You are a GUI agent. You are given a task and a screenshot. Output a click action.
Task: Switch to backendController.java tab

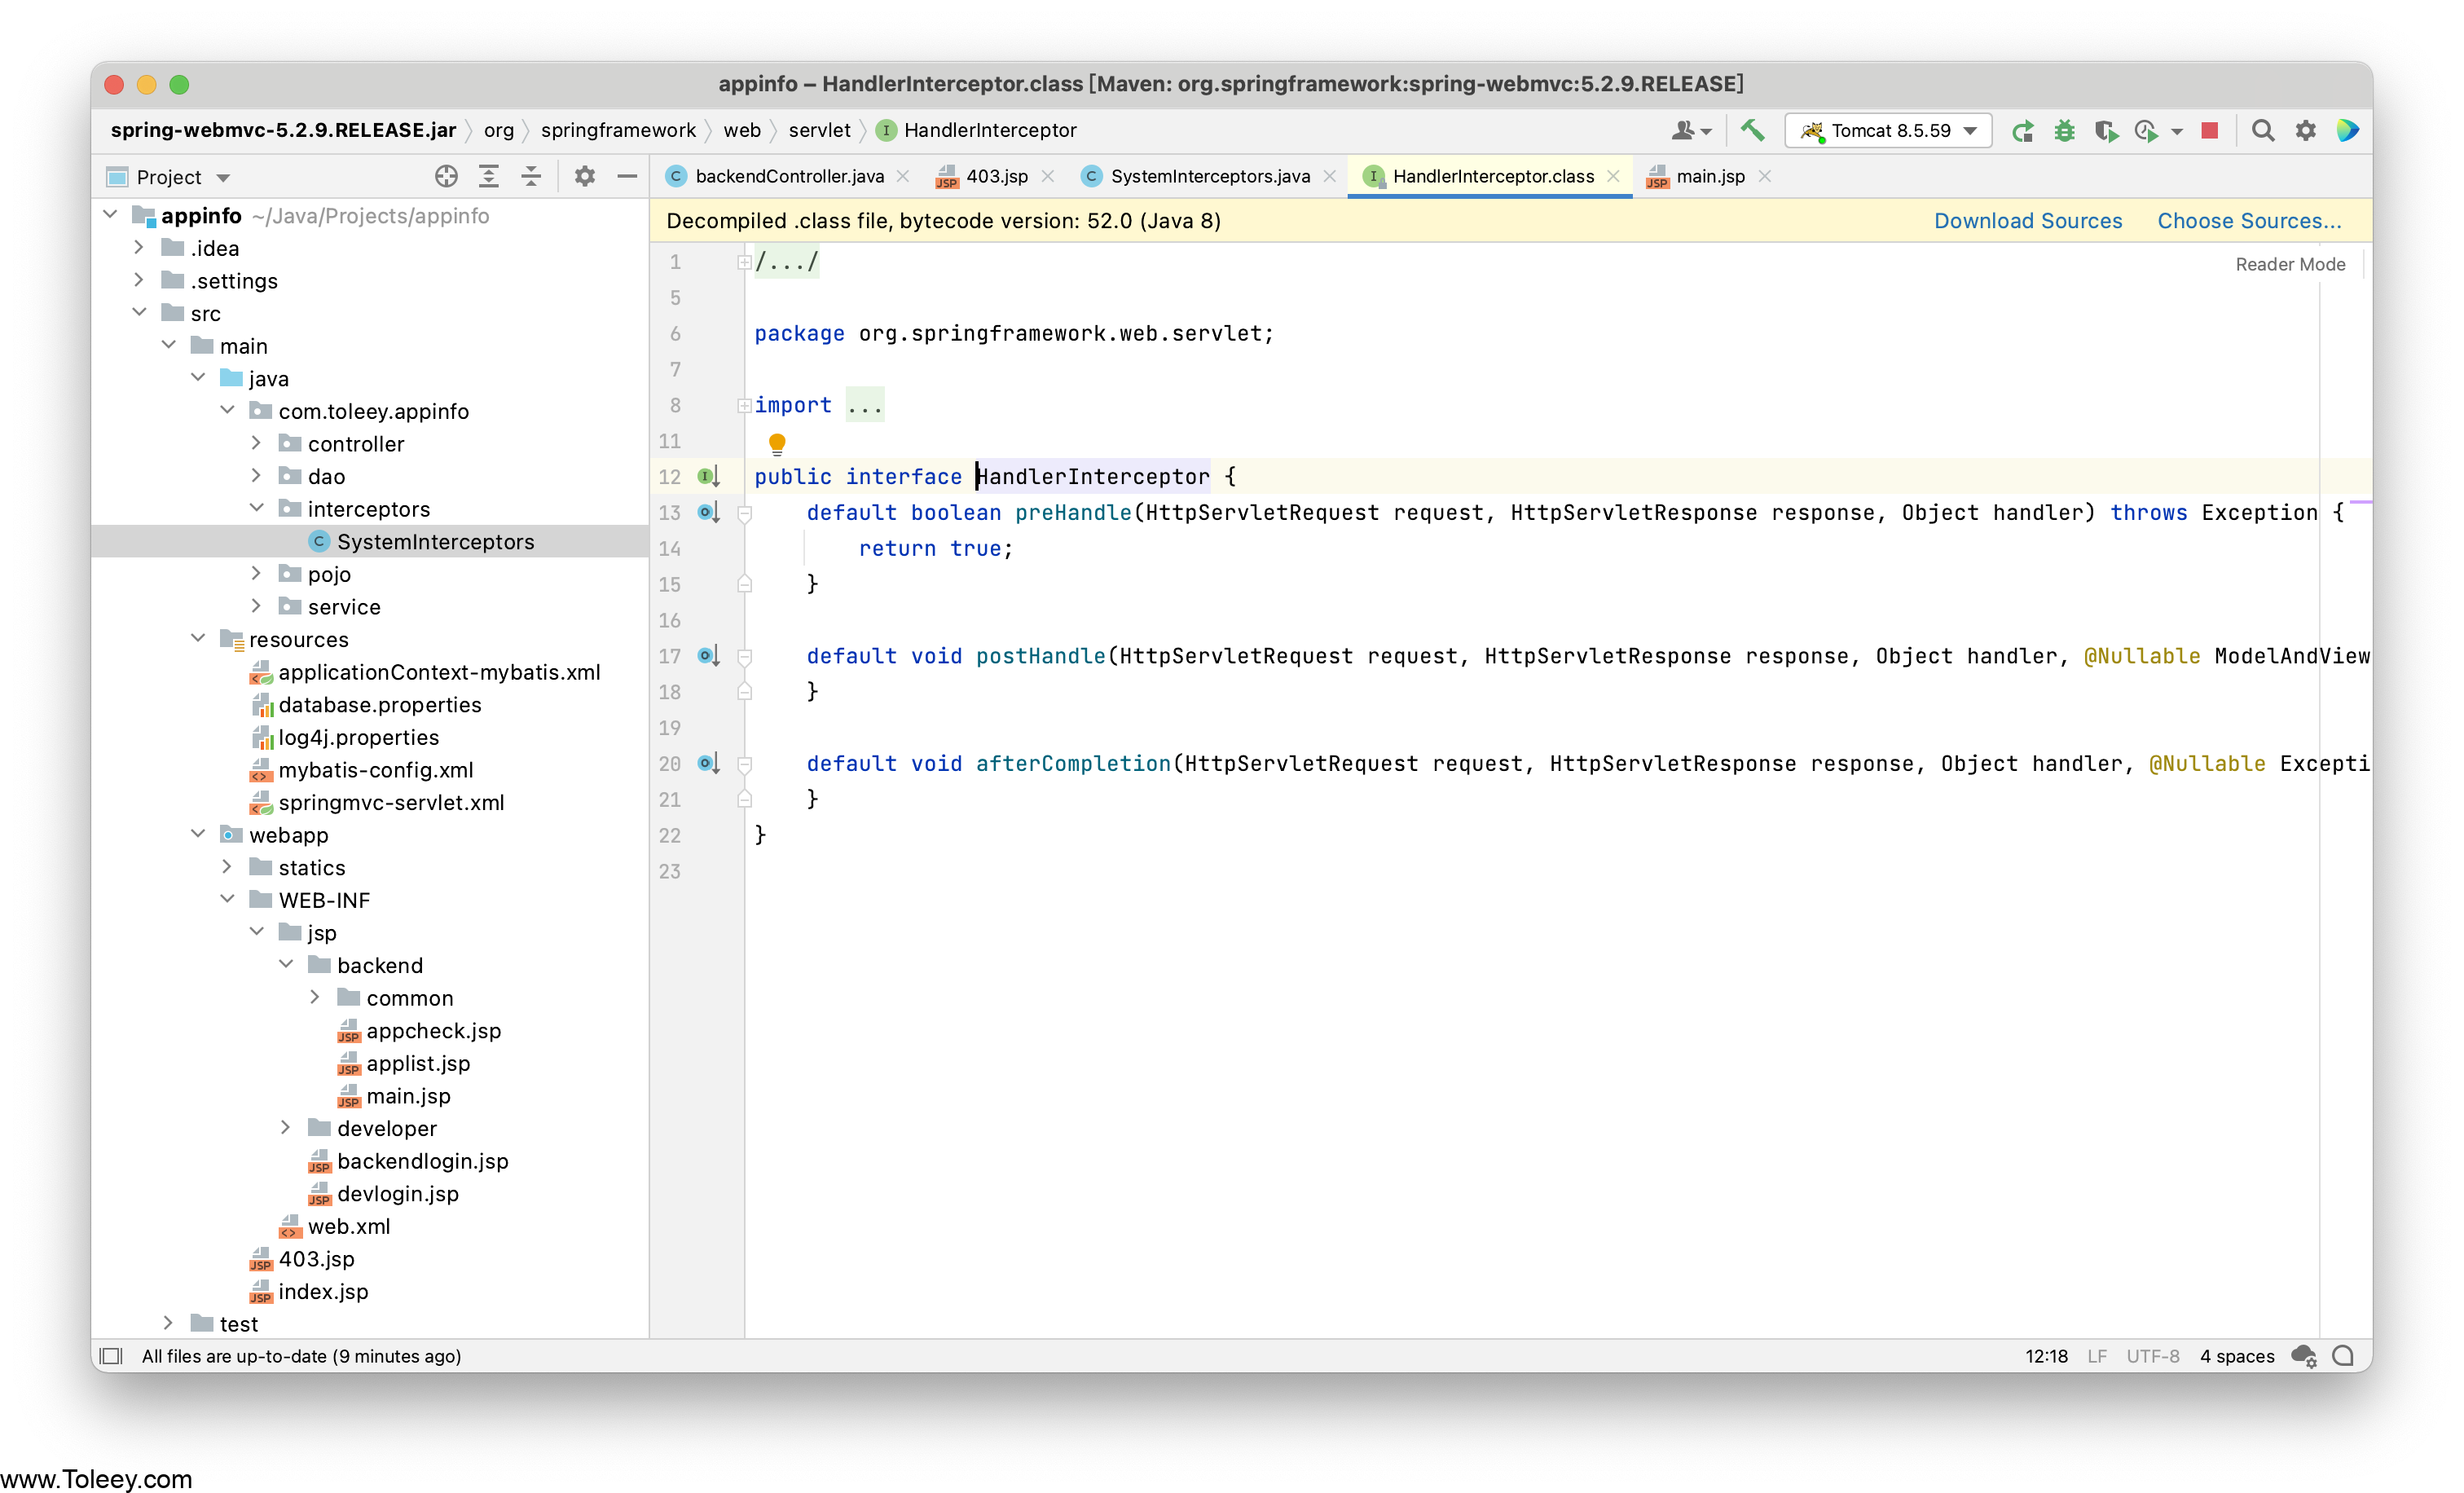[789, 176]
